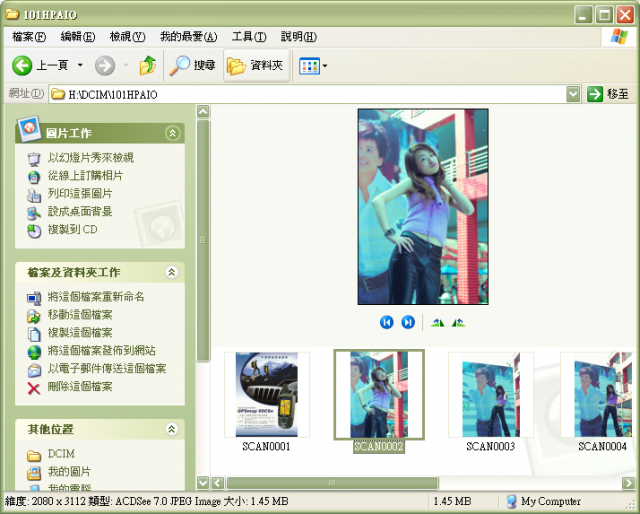
Task: Click the email envelope icon
Action: click(34, 370)
